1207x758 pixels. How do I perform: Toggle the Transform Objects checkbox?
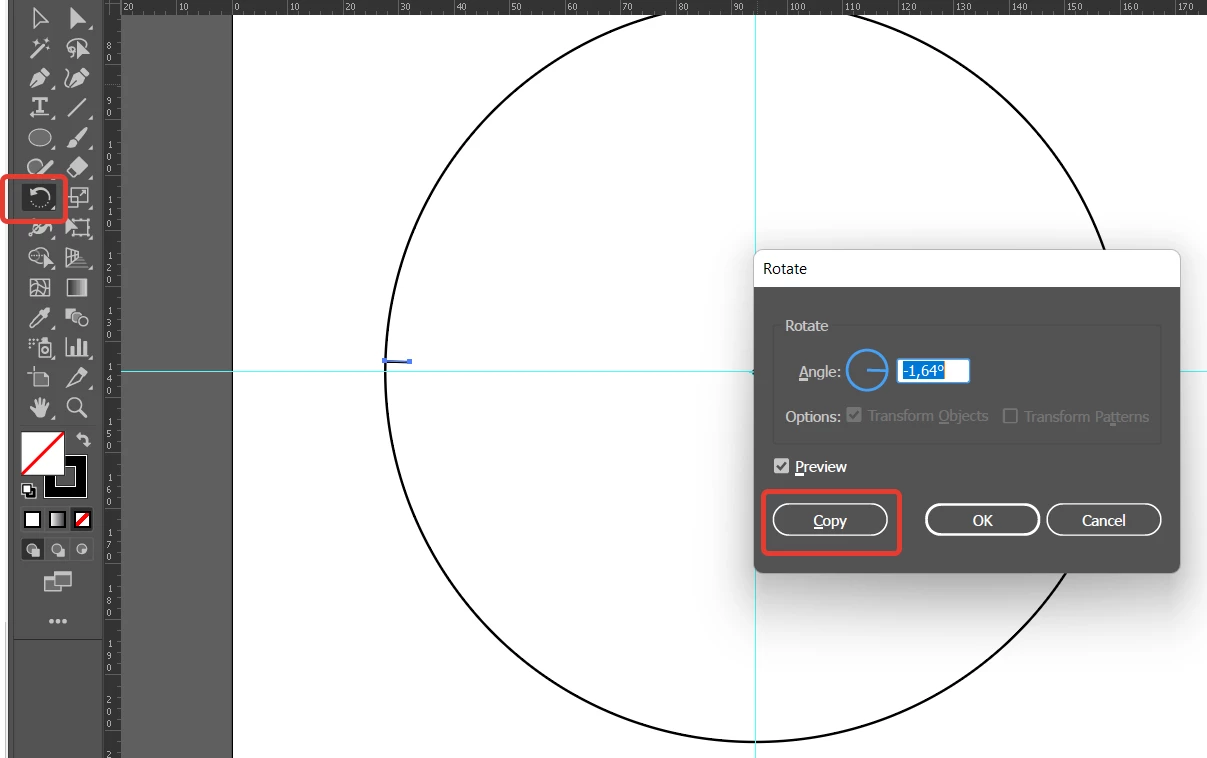tap(854, 415)
